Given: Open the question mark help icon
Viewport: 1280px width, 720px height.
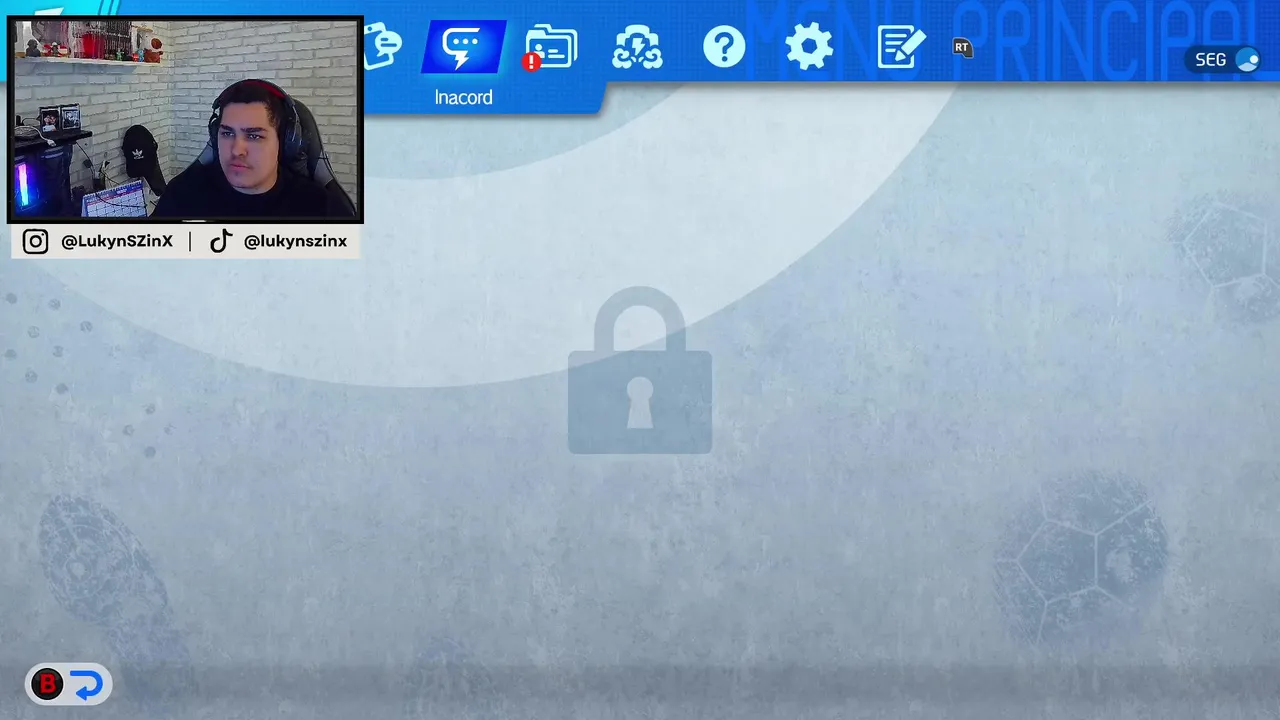Looking at the screenshot, I should click(x=724, y=47).
